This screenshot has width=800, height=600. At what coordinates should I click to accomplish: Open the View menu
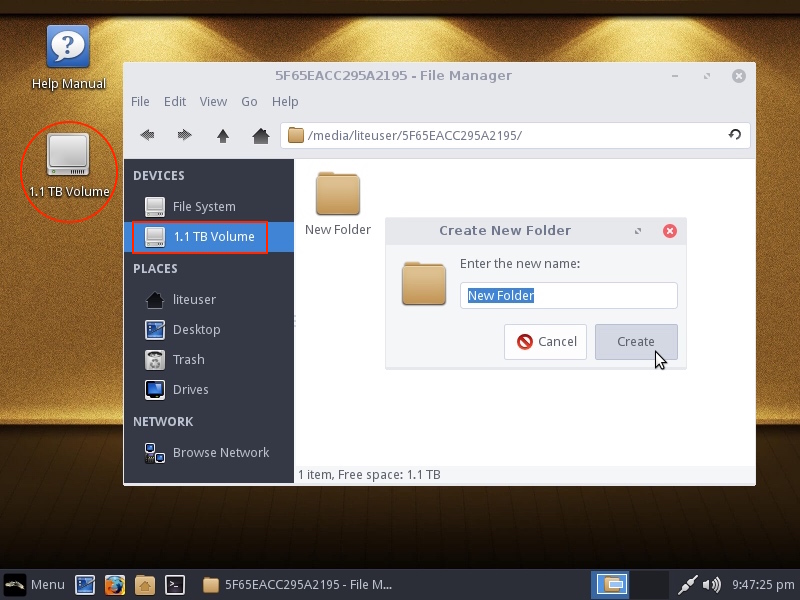[x=213, y=101]
